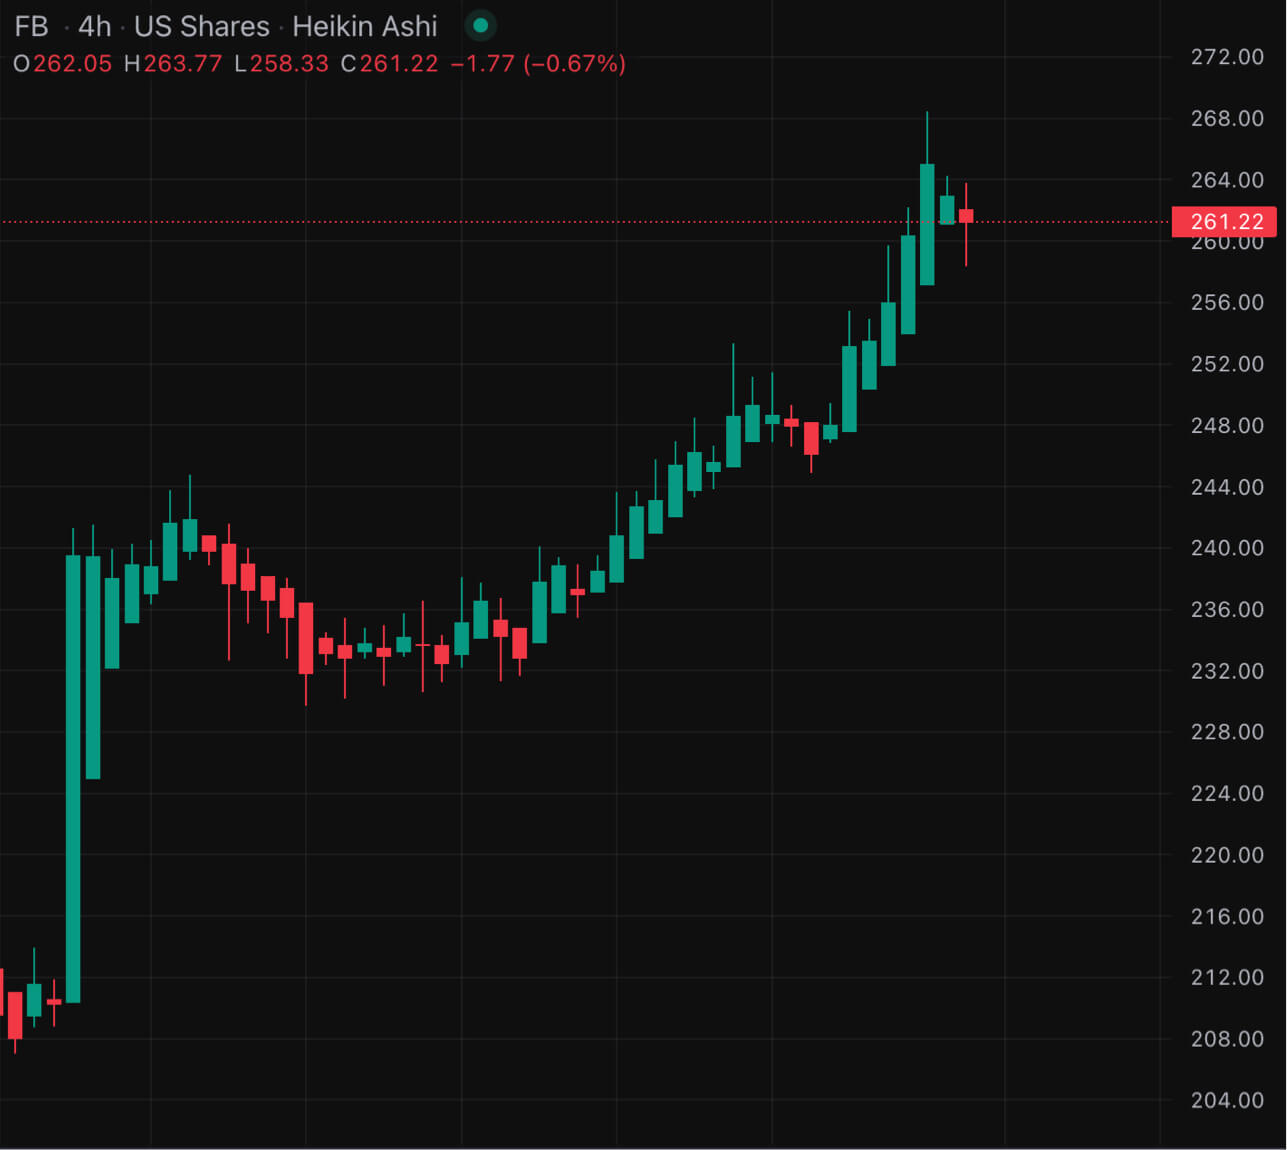Screen dimensions: 1287x1150
Task: Click the 248.00 price axis label
Action: tap(1227, 425)
